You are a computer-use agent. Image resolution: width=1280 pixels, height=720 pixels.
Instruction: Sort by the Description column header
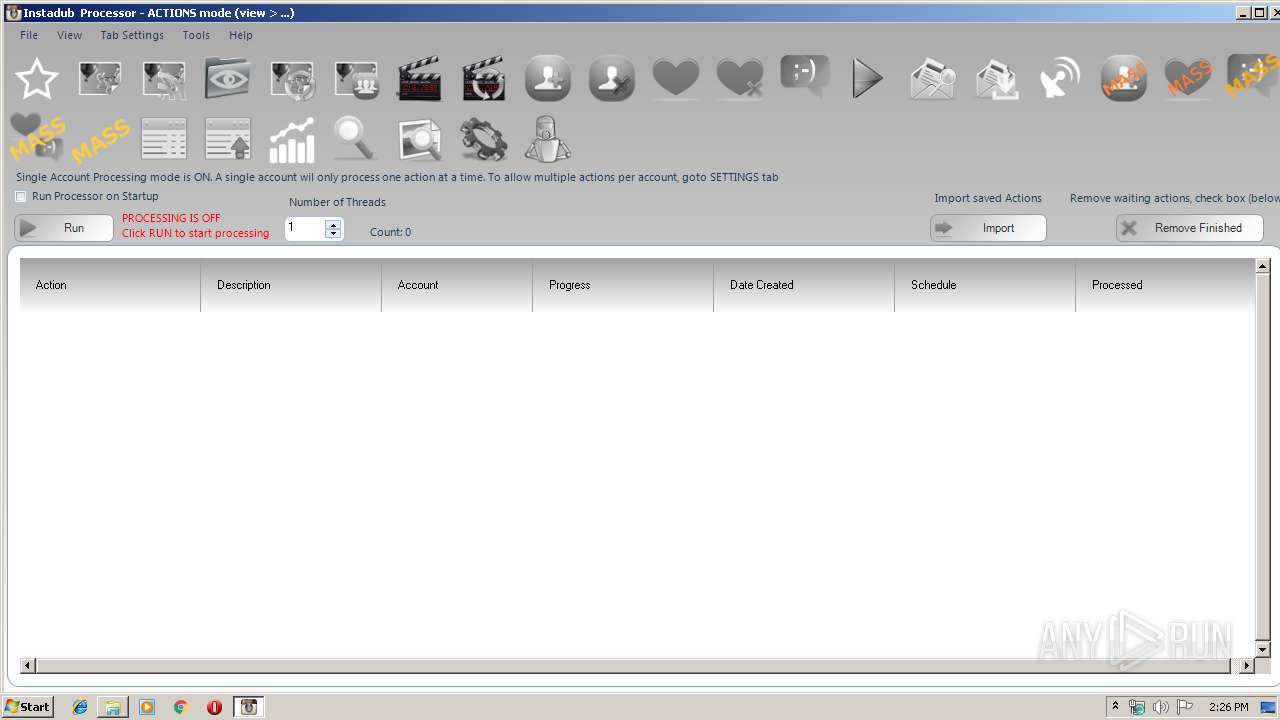[x=291, y=285]
